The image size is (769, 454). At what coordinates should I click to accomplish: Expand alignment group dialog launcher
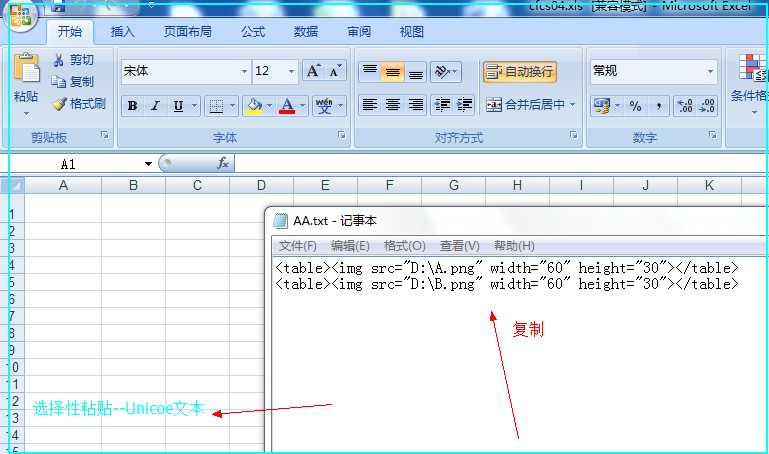573,135
